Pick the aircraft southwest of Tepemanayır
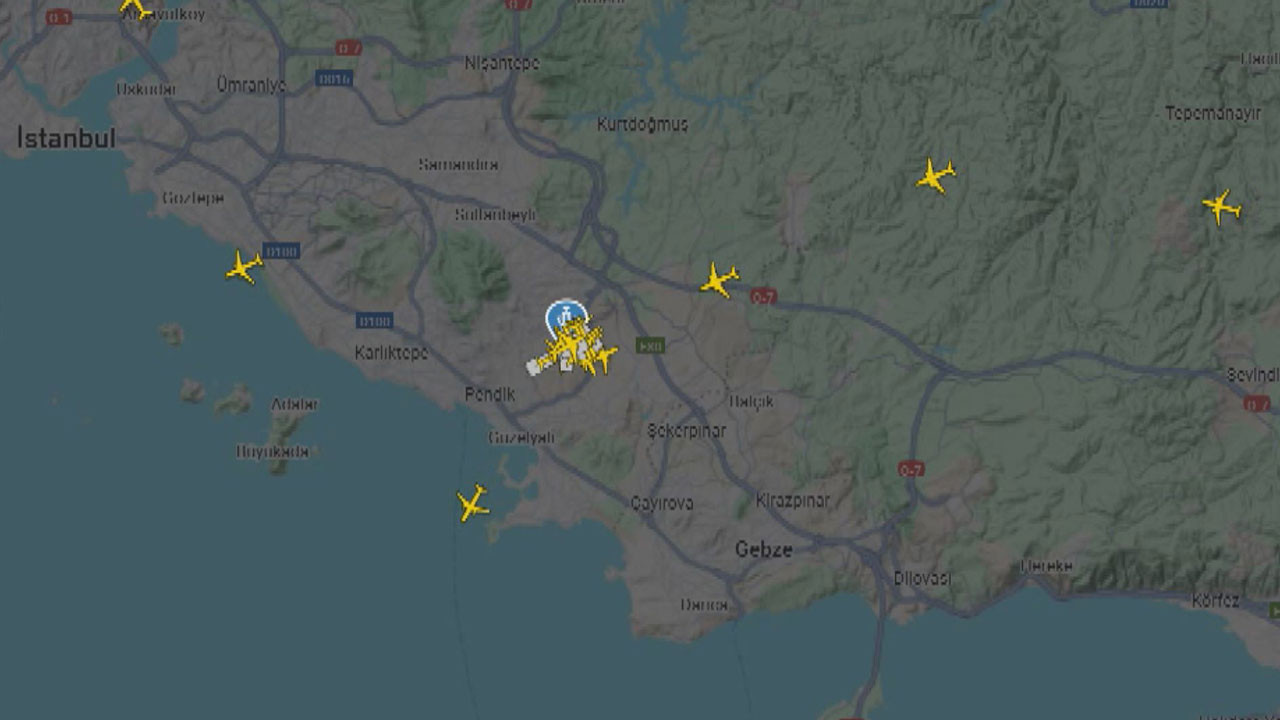 936,176
